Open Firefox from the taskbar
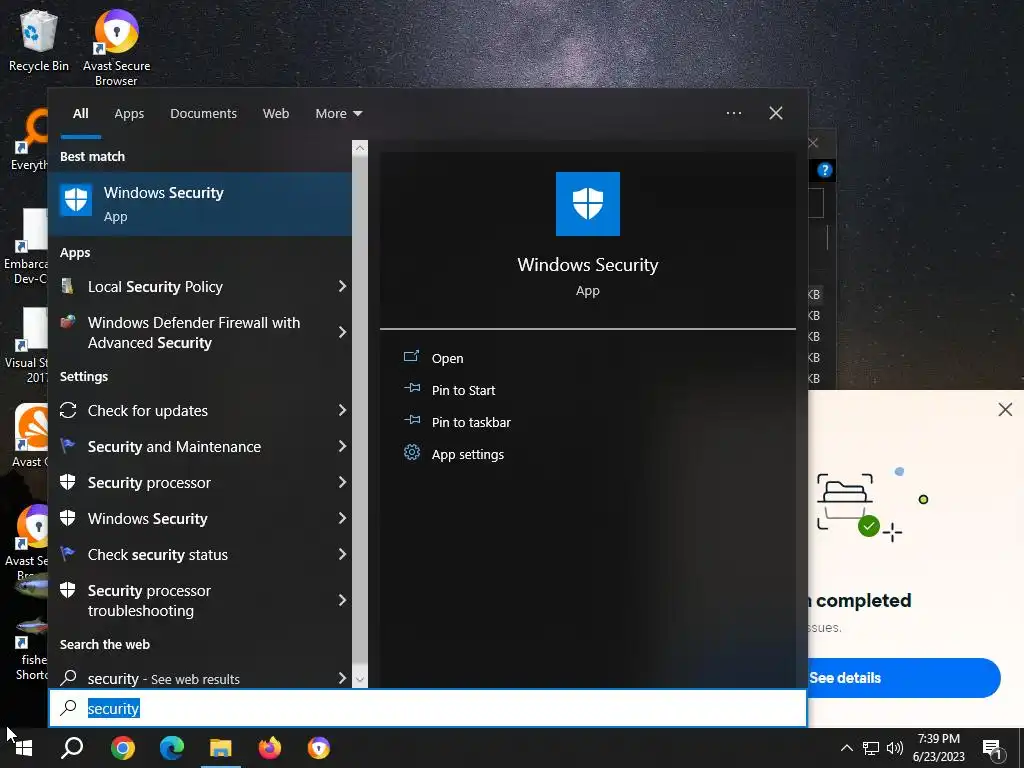Screen dimensions: 1024x768 tap(270, 748)
